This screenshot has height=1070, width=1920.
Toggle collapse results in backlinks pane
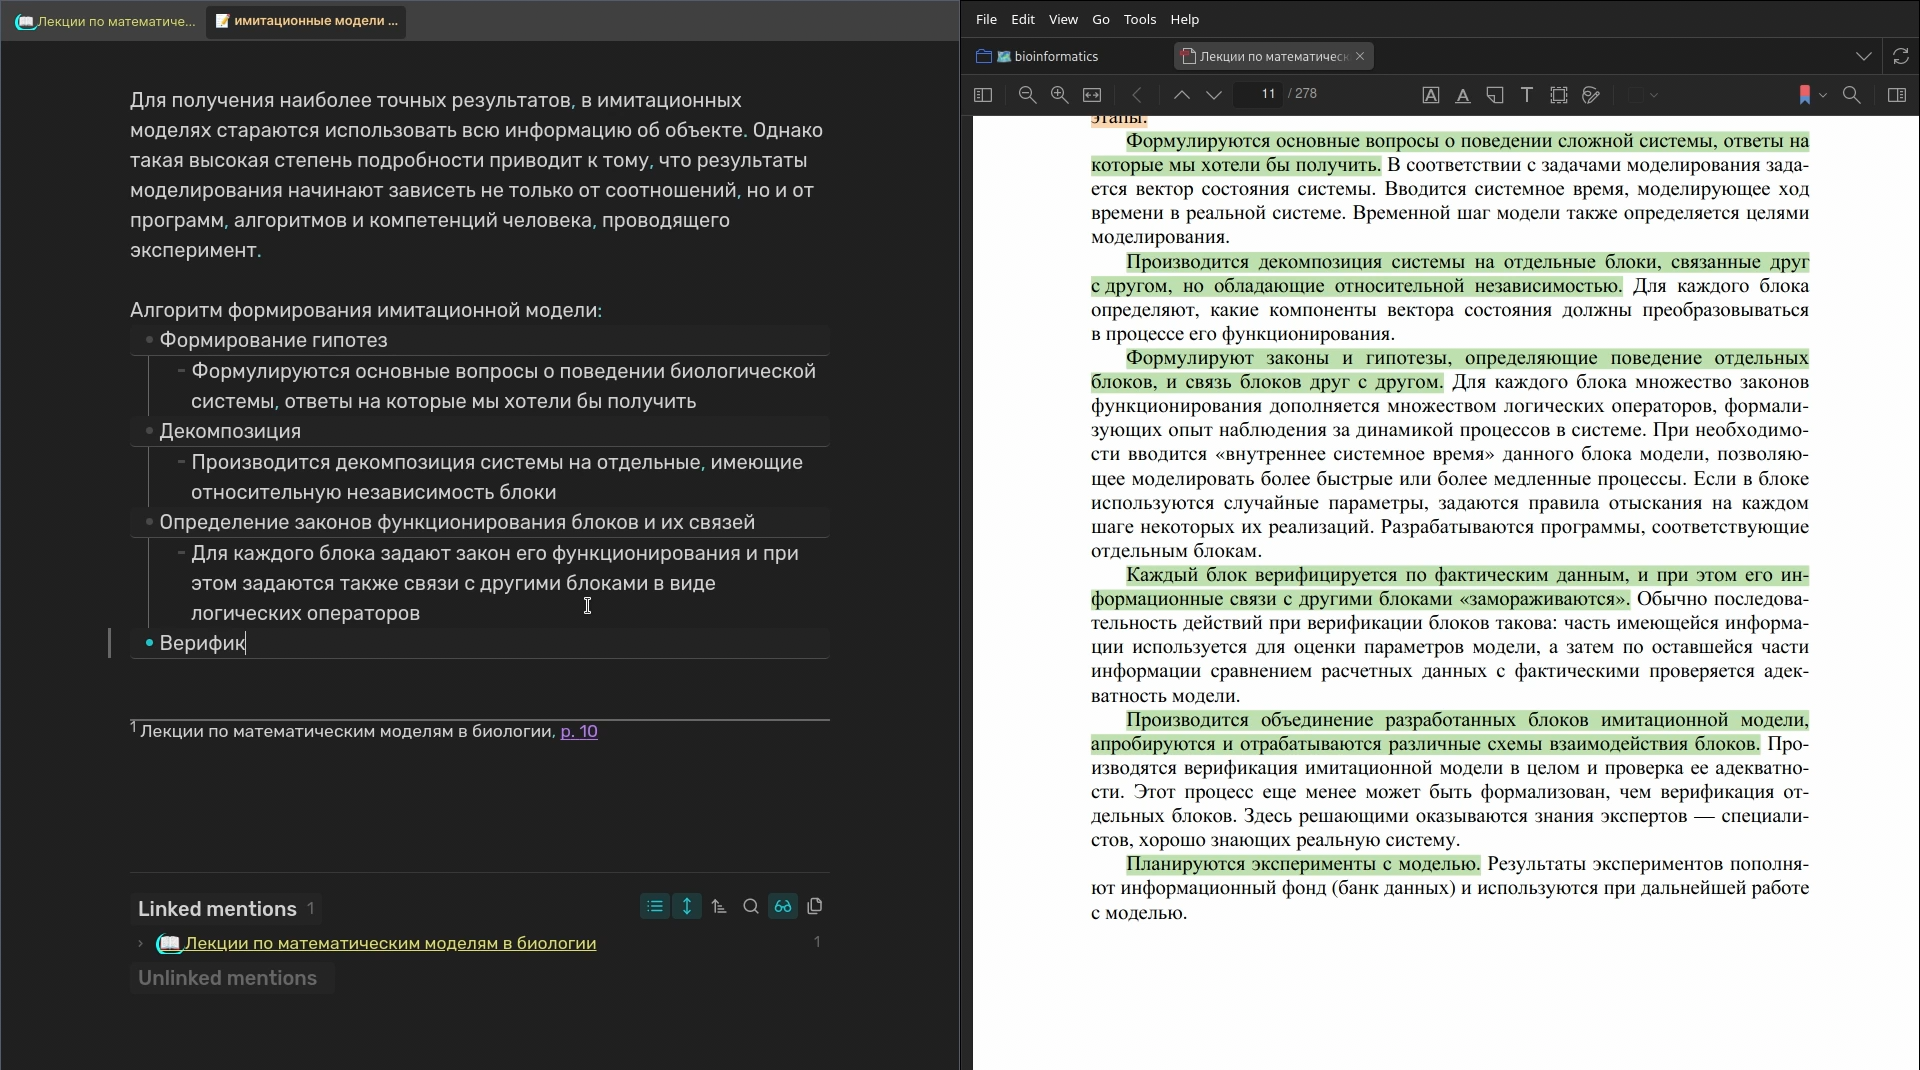(655, 907)
